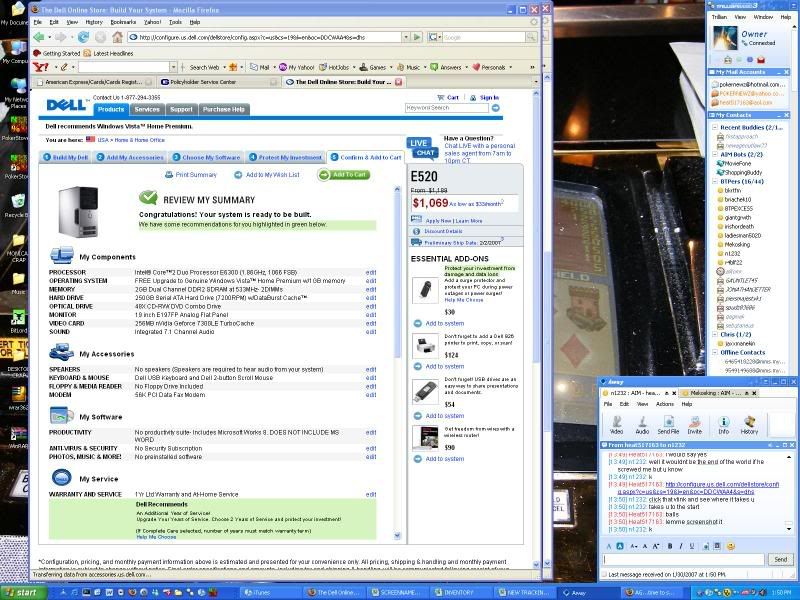Image resolution: width=800 pixels, height=600 pixels.
Task: Click the red envelope icon in Trillian
Action: pyautogui.click(x=761, y=60)
